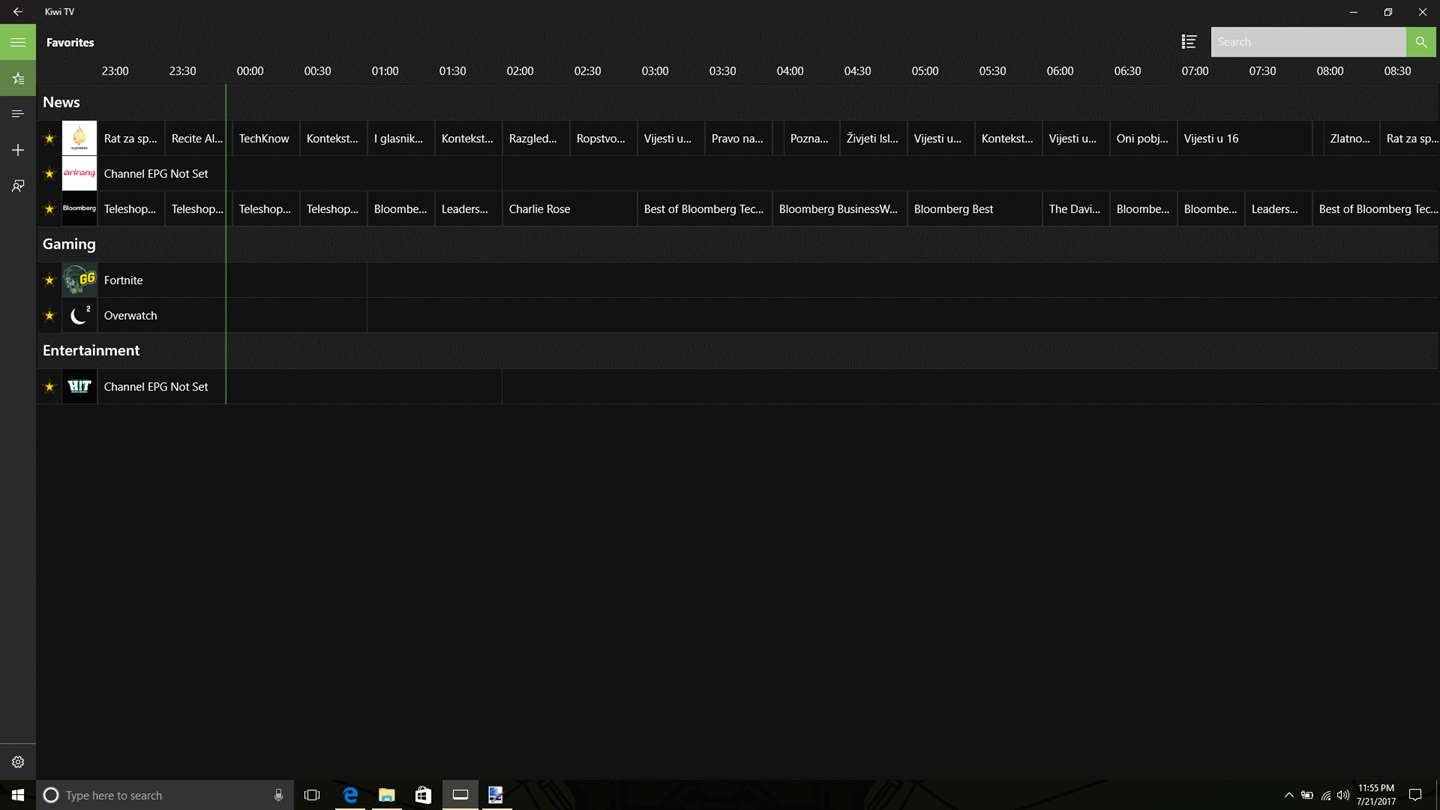Toggle favorite star on Al Jazeera row
The width and height of the screenshot is (1440, 810).
tap(49, 139)
